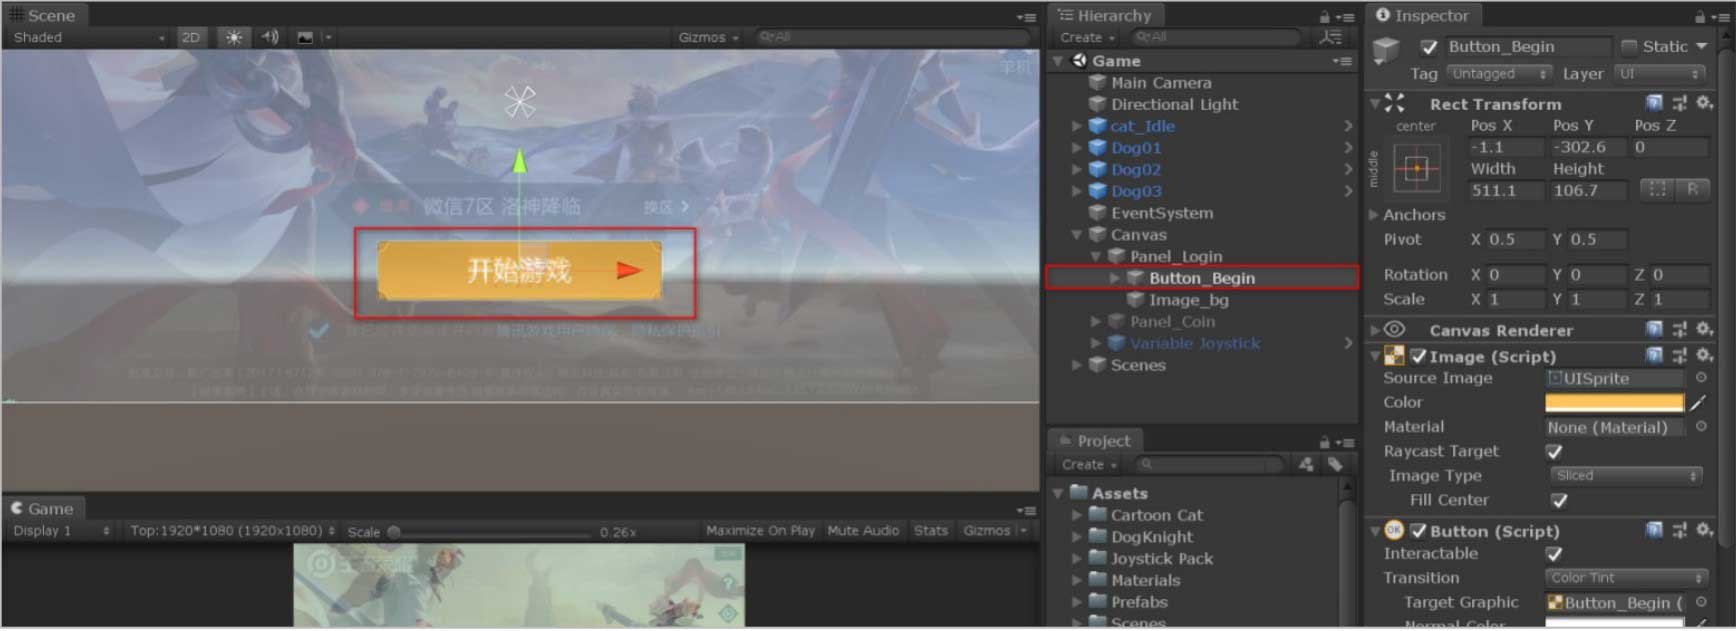The width and height of the screenshot is (1736, 631).
Task: Open Image (Script) gear settings menu
Action: 1704,355
